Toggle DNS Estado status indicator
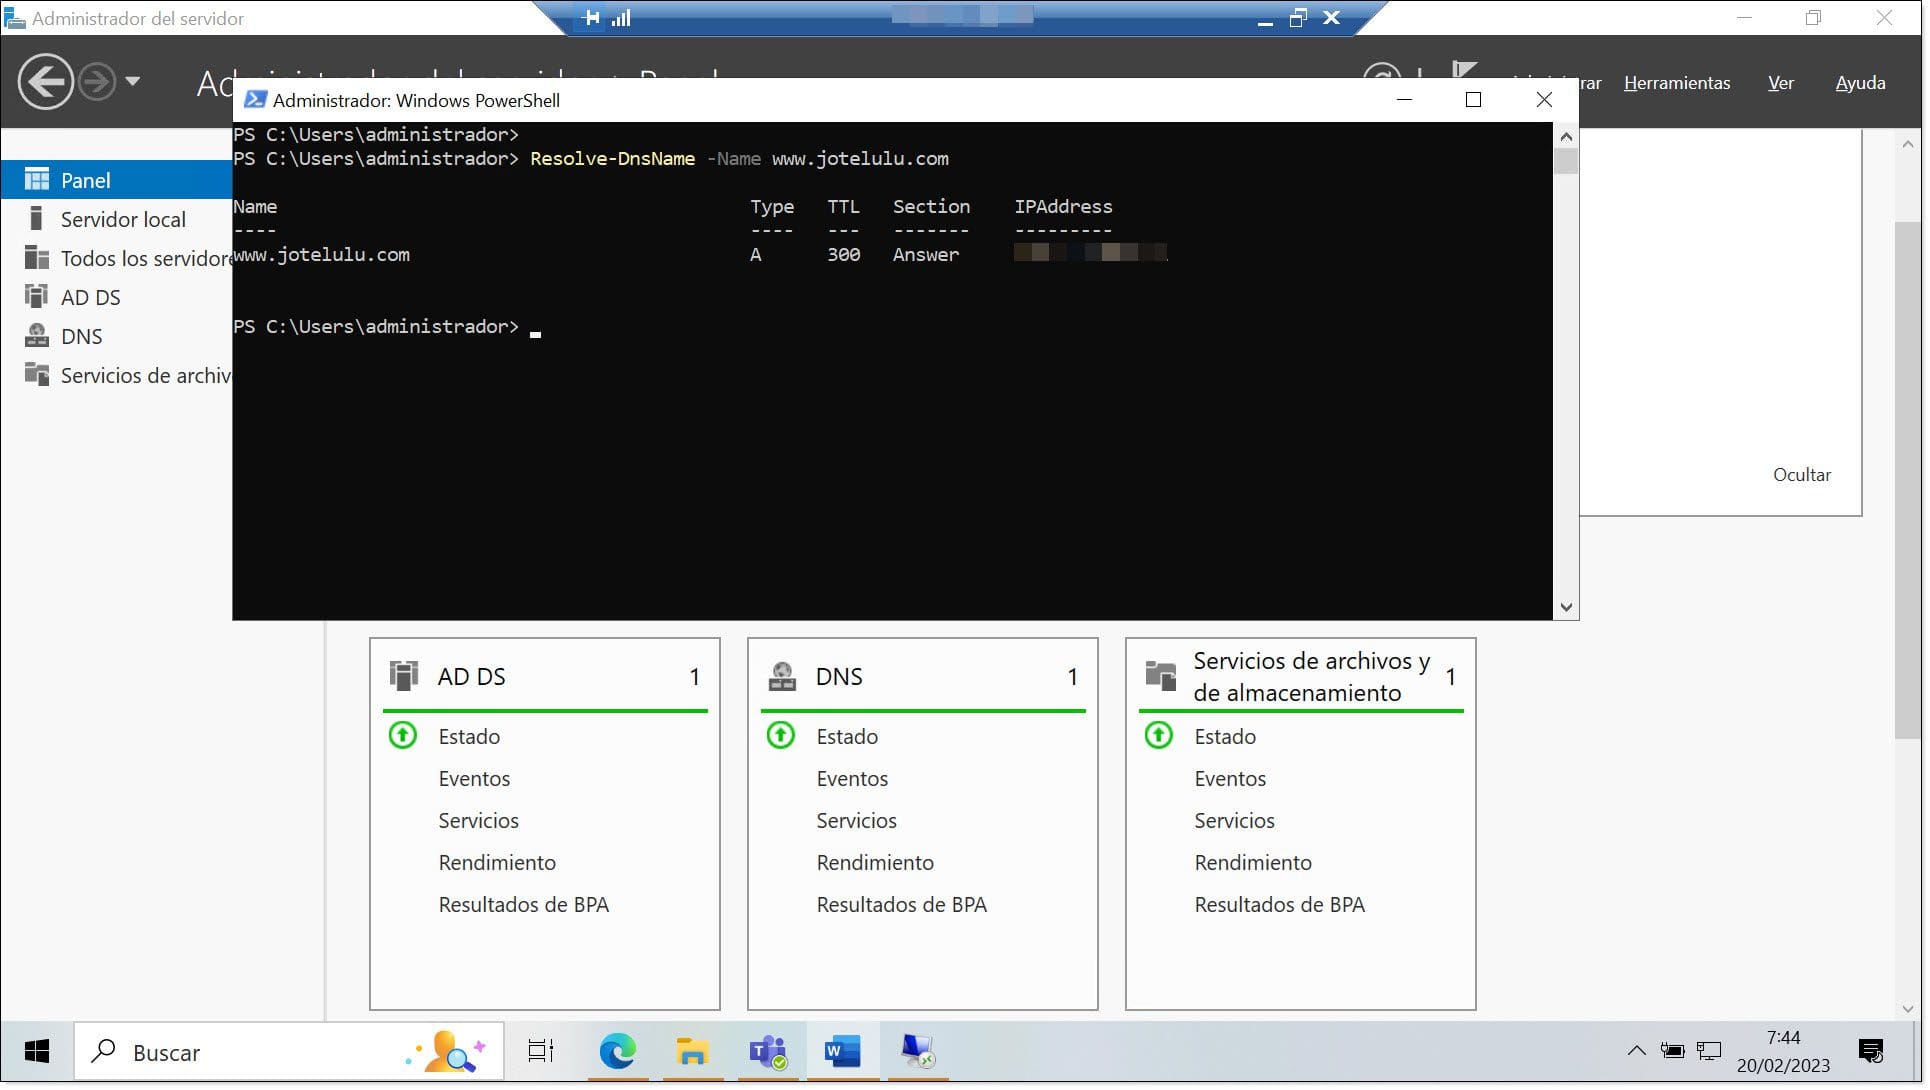Screen dimensions: 1930x1090 click(778, 735)
